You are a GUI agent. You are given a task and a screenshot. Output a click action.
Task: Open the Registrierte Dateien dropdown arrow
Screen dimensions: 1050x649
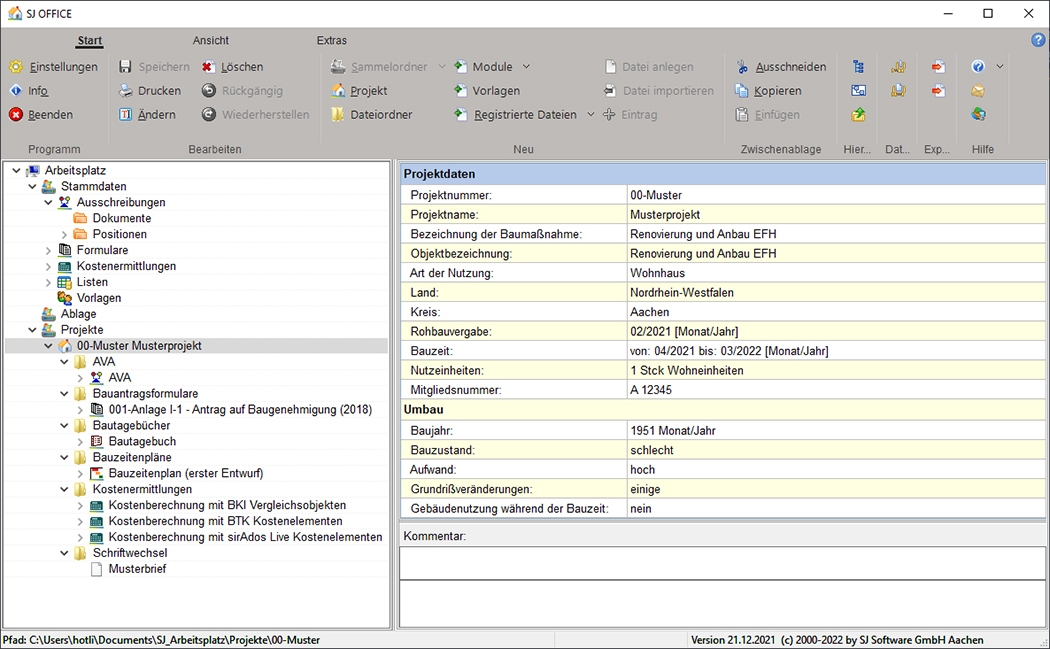click(x=591, y=115)
